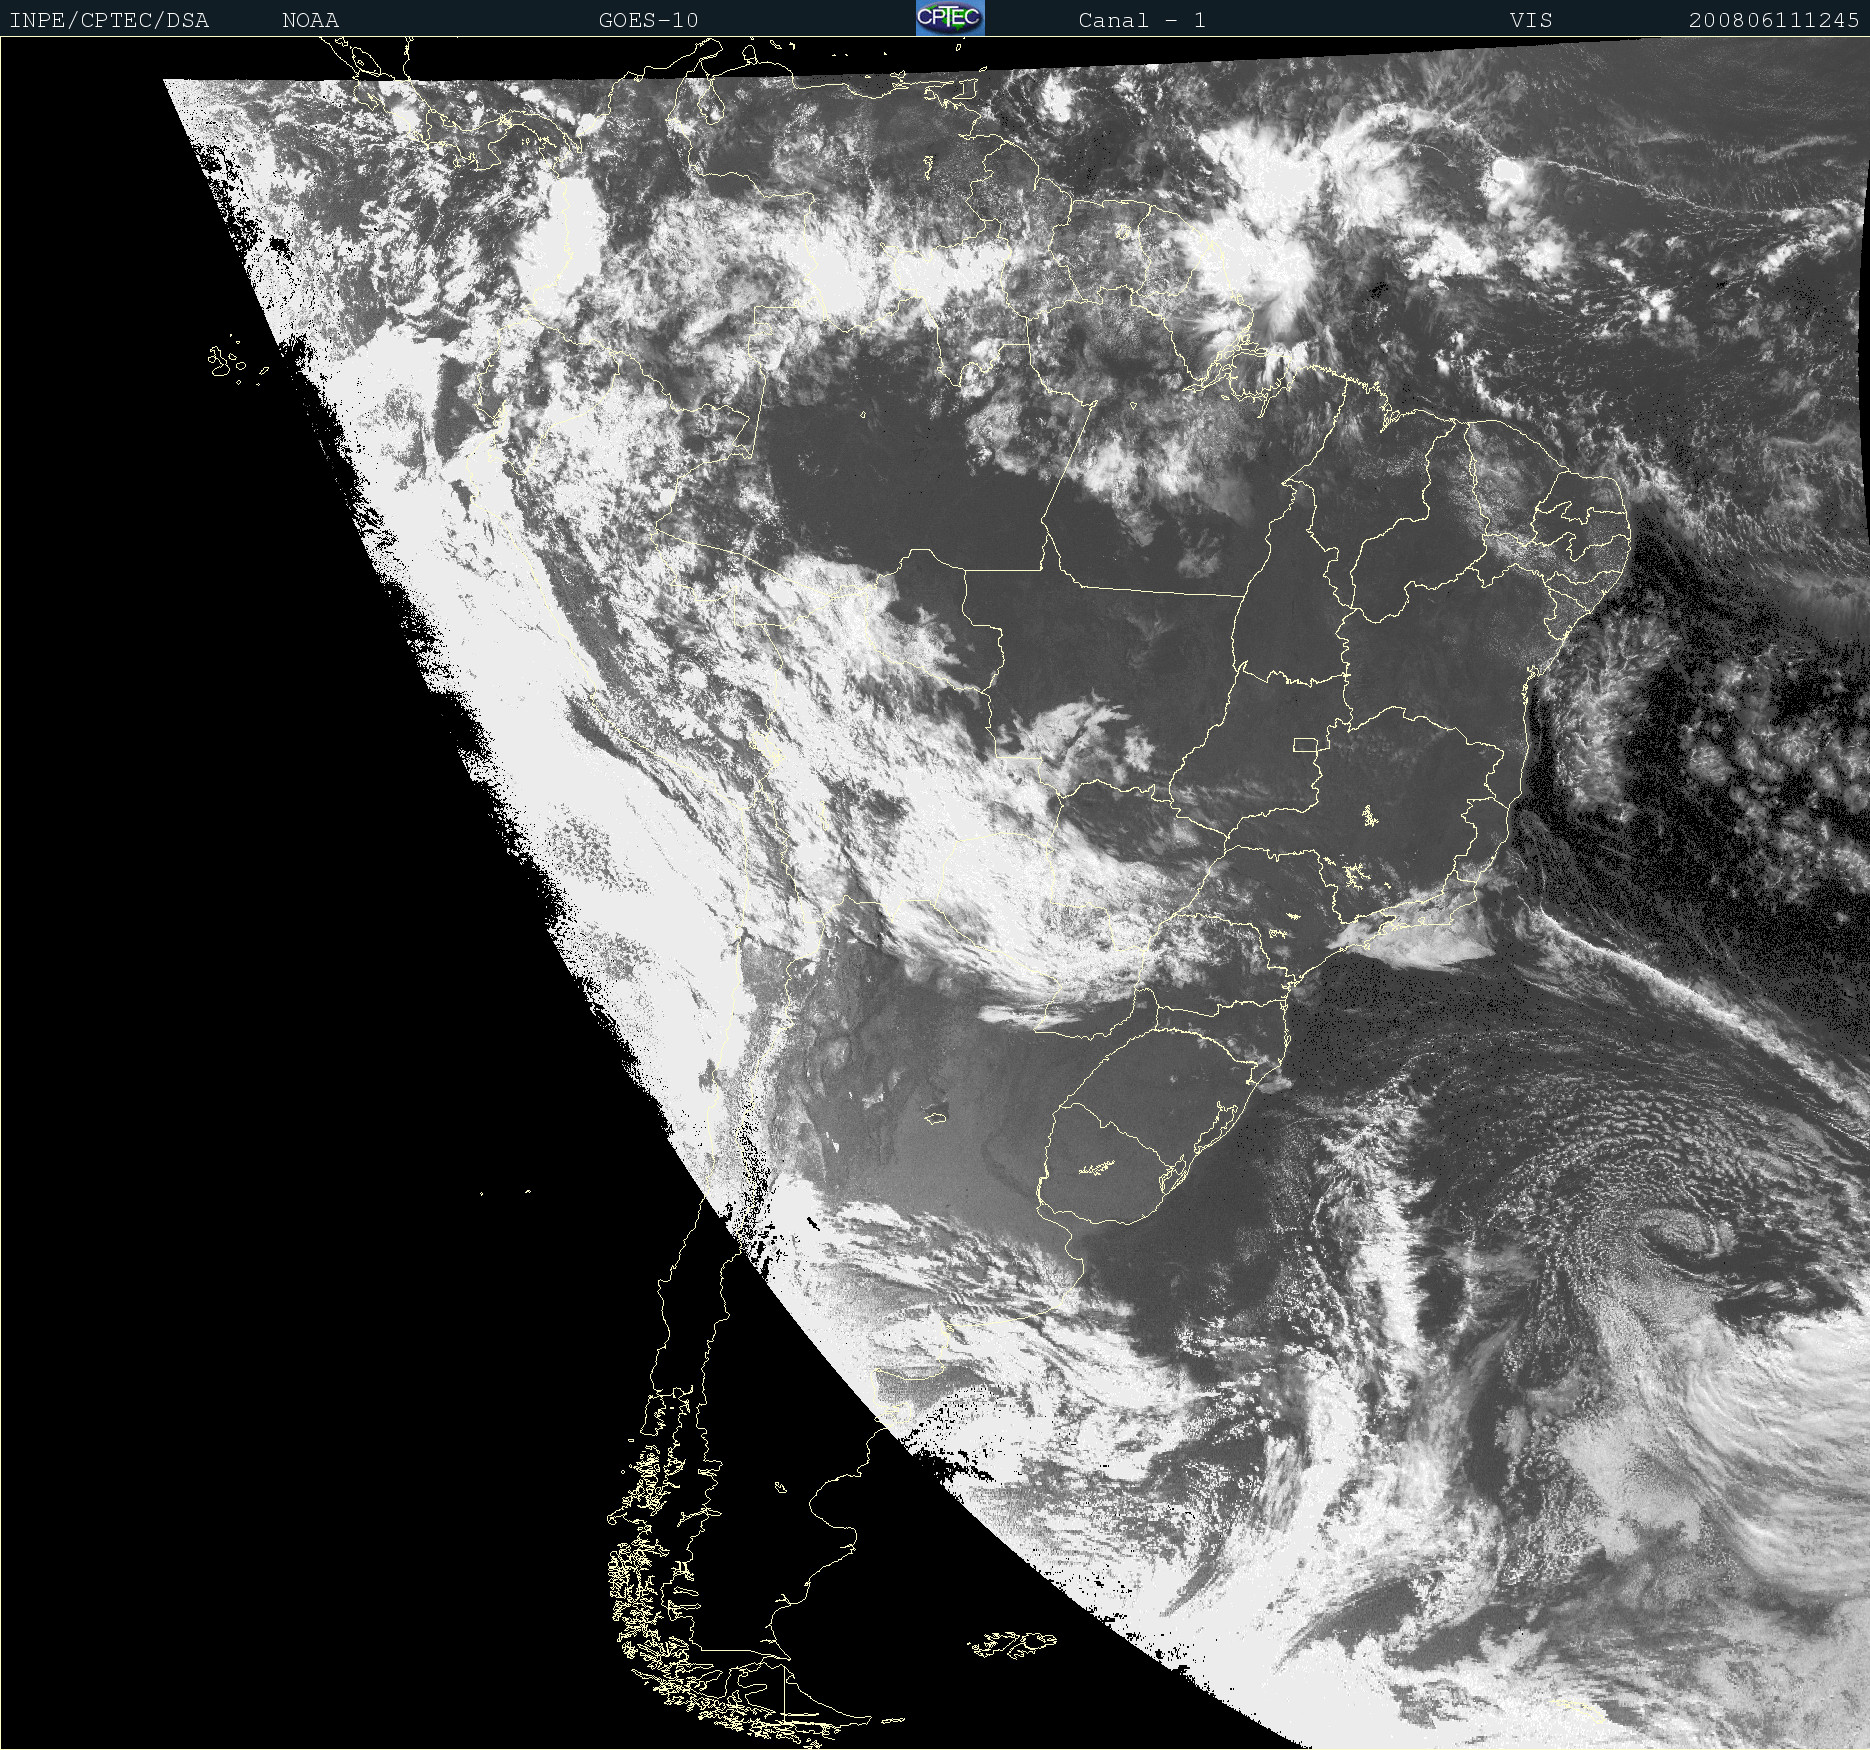Click the CPTEC logo in header
The image size is (1870, 1750).
(950, 18)
